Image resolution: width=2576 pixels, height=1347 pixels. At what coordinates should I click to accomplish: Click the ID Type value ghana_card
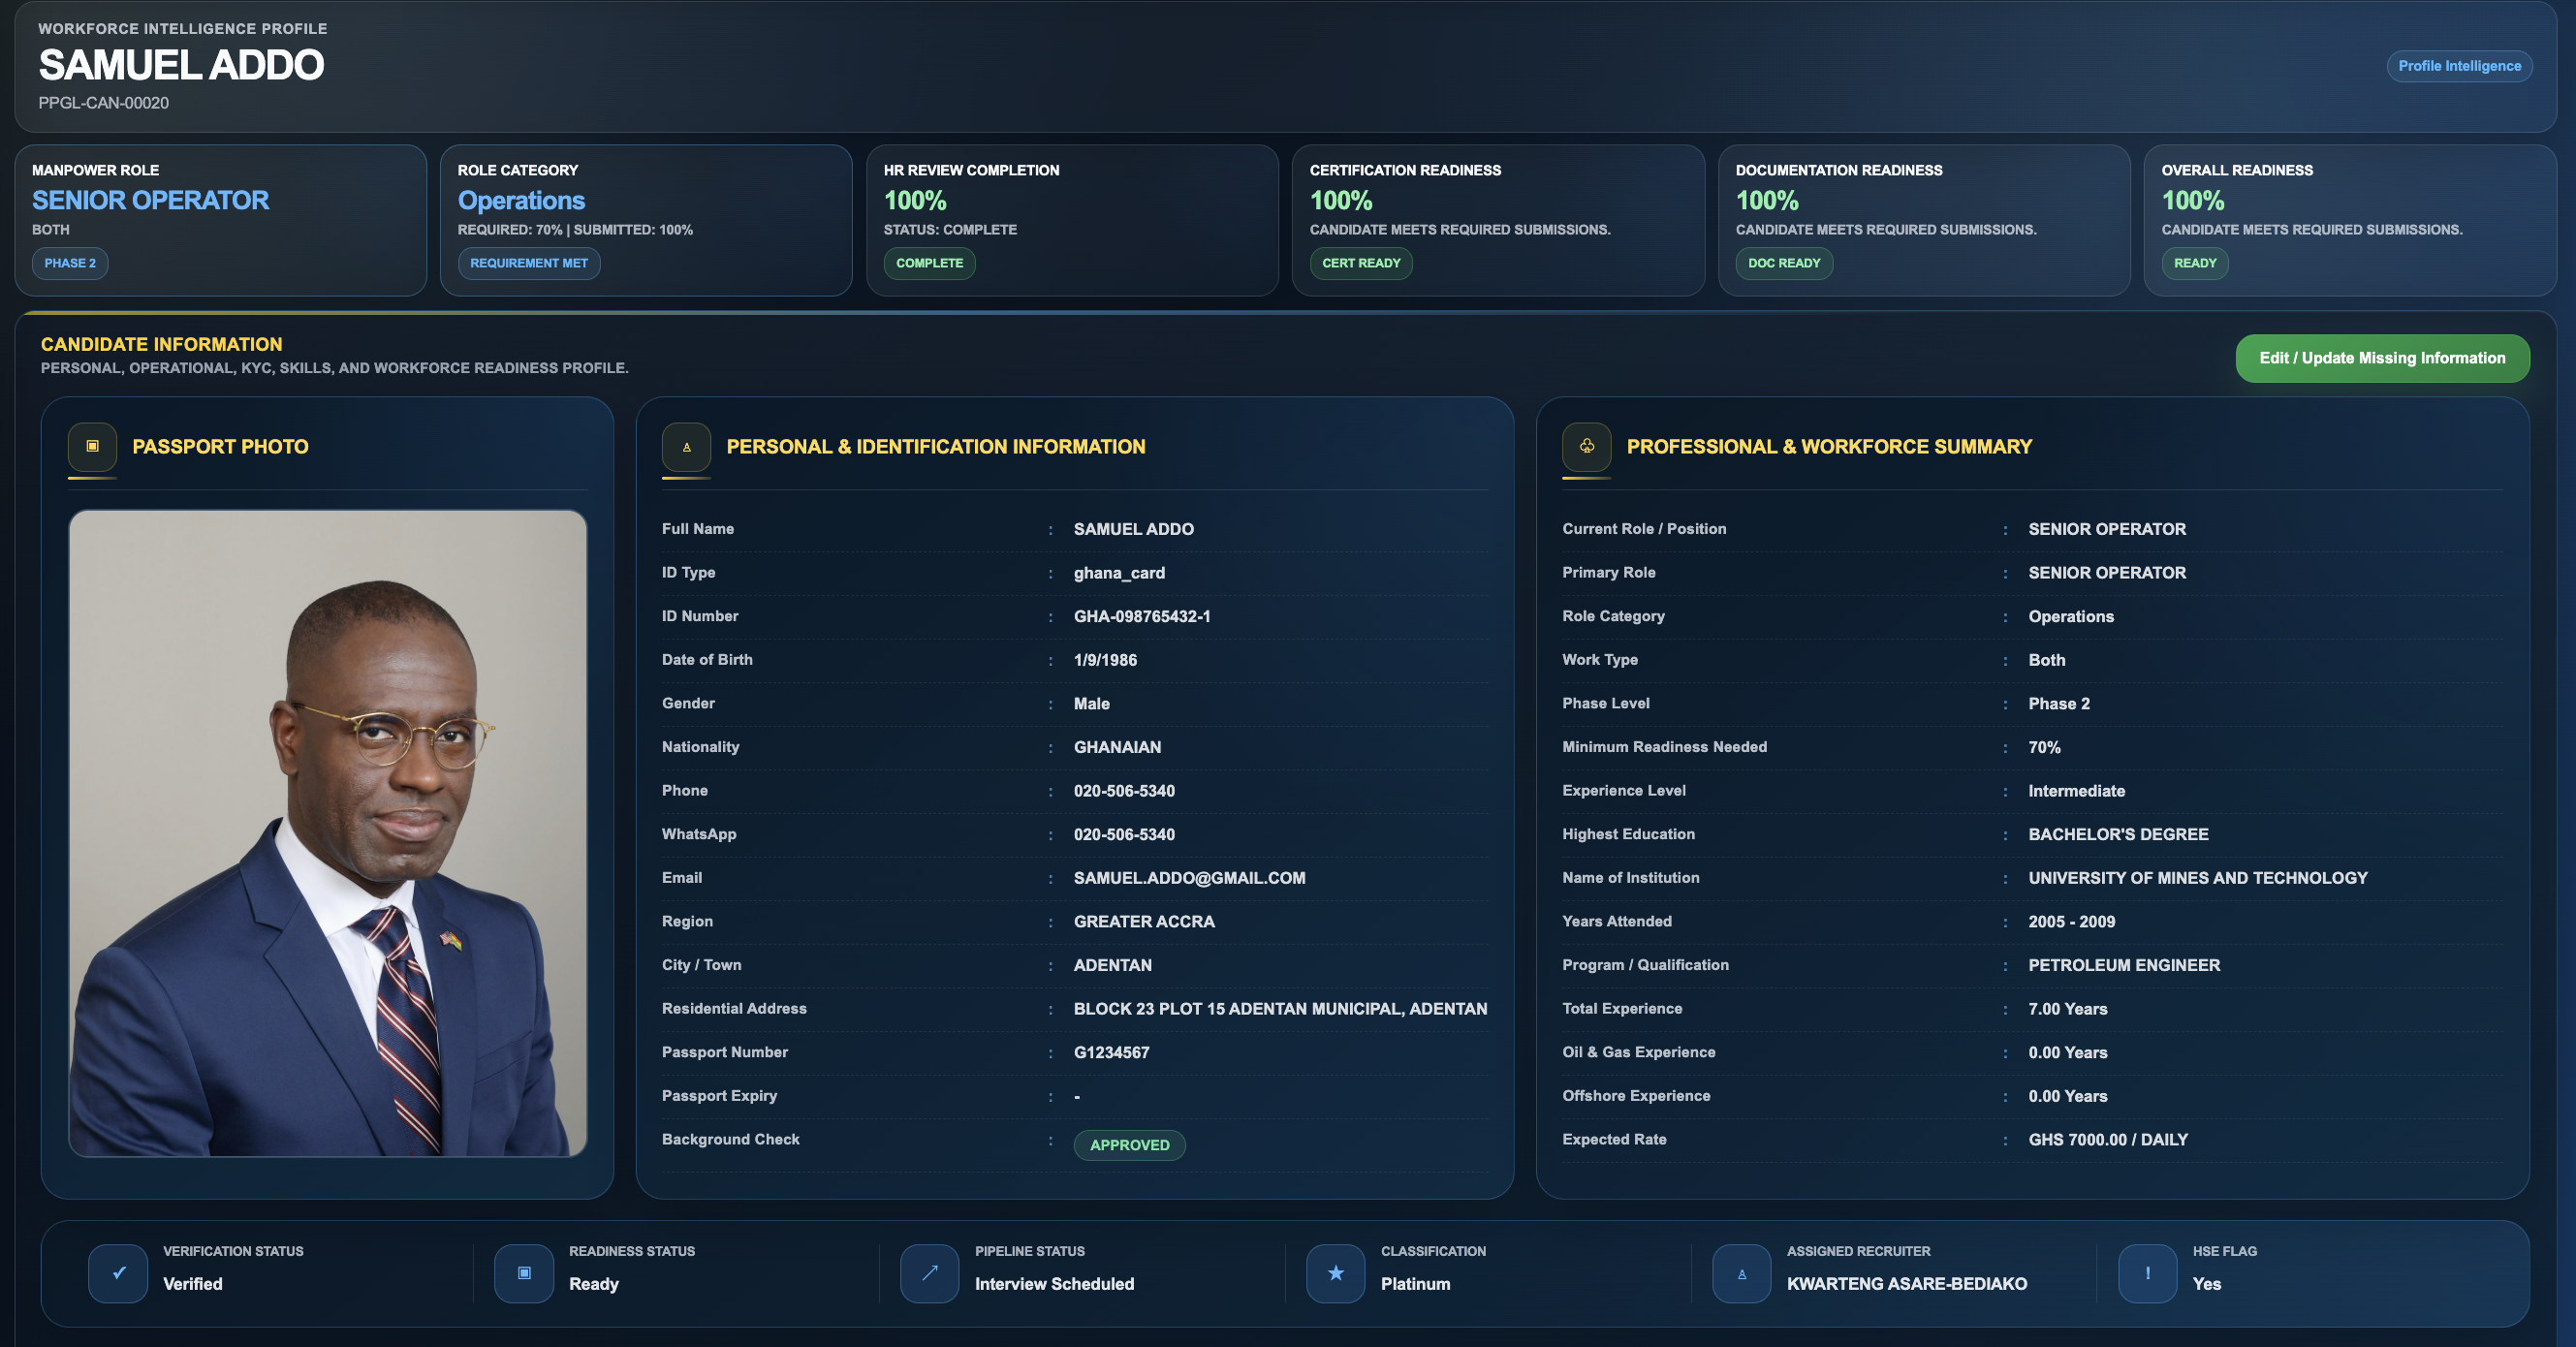[x=1119, y=573]
